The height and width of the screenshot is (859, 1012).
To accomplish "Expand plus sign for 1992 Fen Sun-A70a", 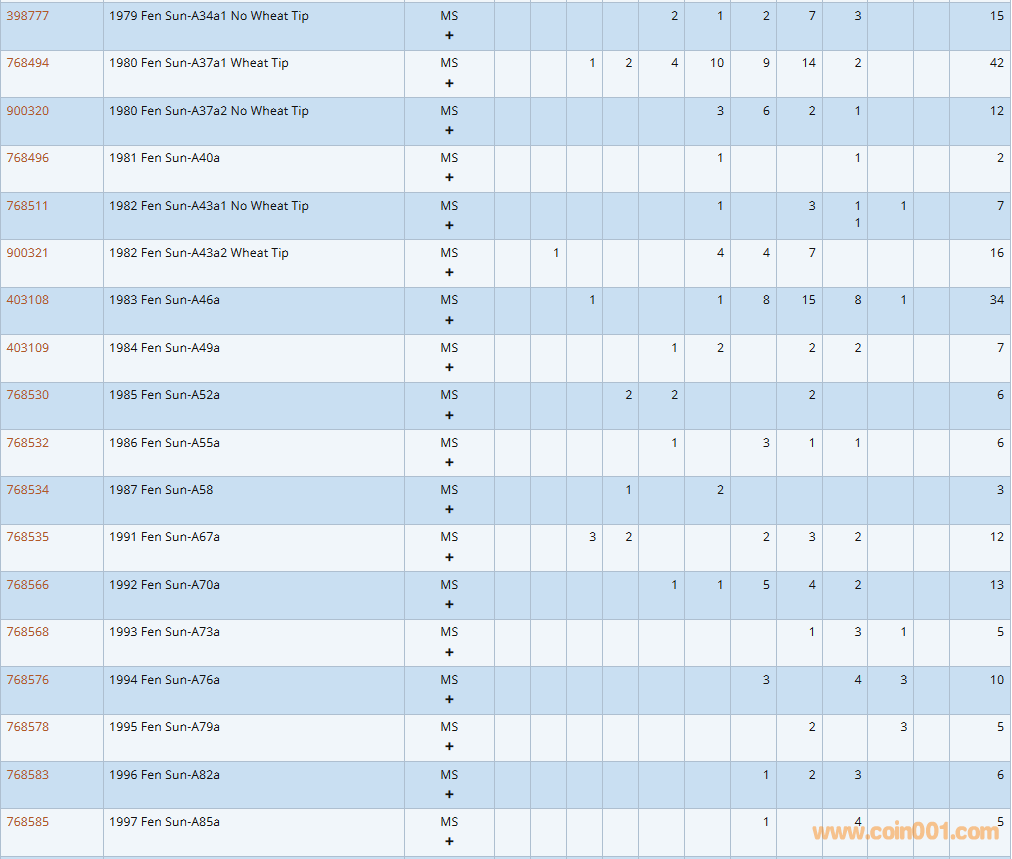I will pyautogui.click(x=449, y=605).
